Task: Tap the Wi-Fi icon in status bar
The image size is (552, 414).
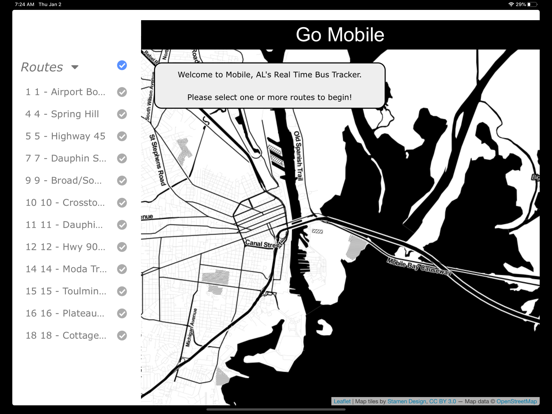Action: pyautogui.click(x=511, y=4)
